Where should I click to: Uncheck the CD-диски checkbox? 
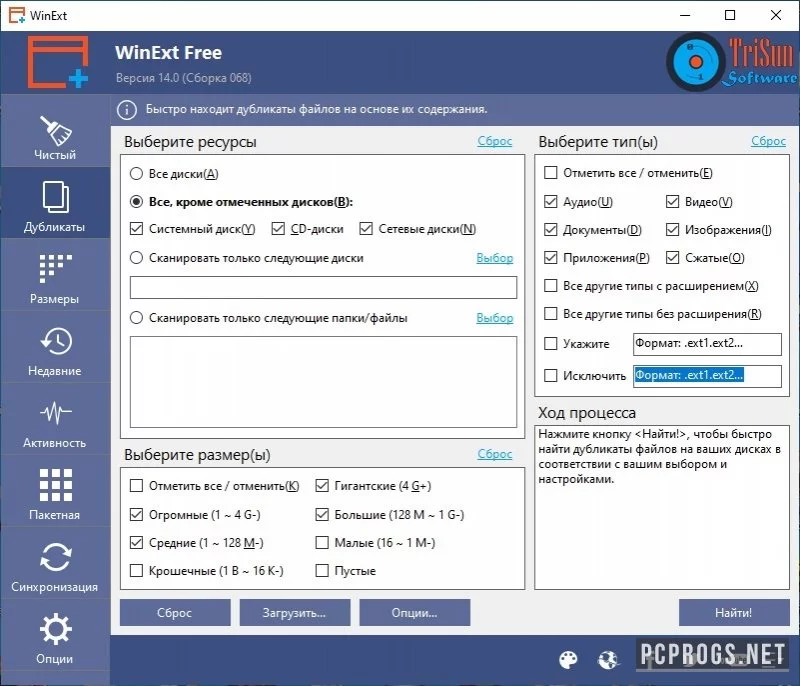278,229
